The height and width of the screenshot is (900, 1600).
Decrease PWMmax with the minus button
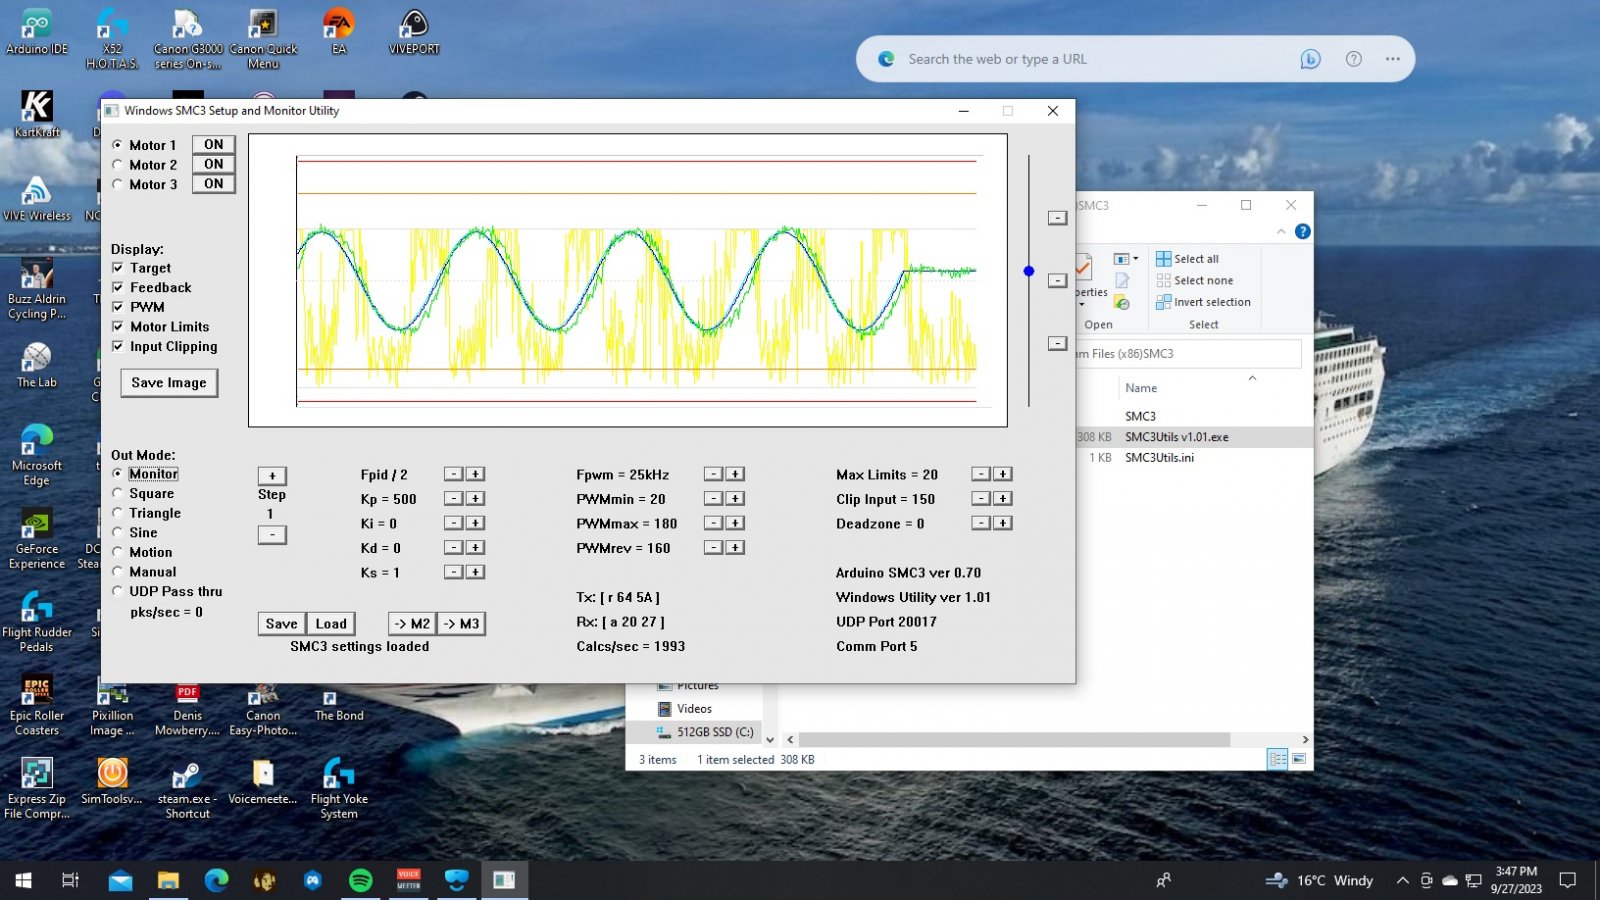pos(713,523)
